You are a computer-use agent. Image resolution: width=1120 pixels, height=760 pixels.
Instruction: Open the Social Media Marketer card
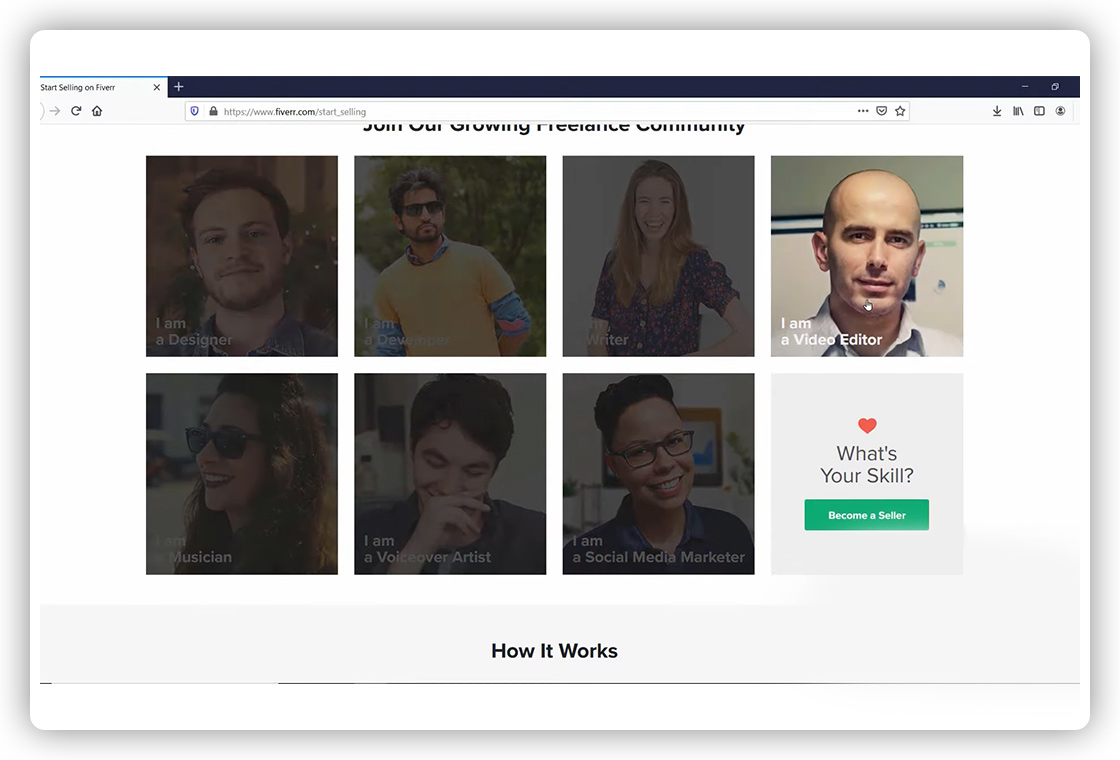tap(658, 474)
